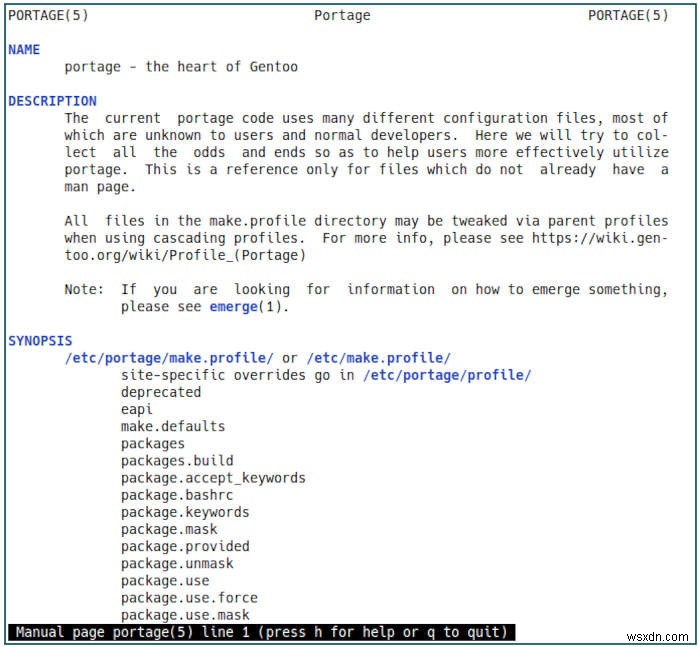Click the manual page status line
This screenshot has width=700, height=647.
pyautogui.click(x=262, y=632)
